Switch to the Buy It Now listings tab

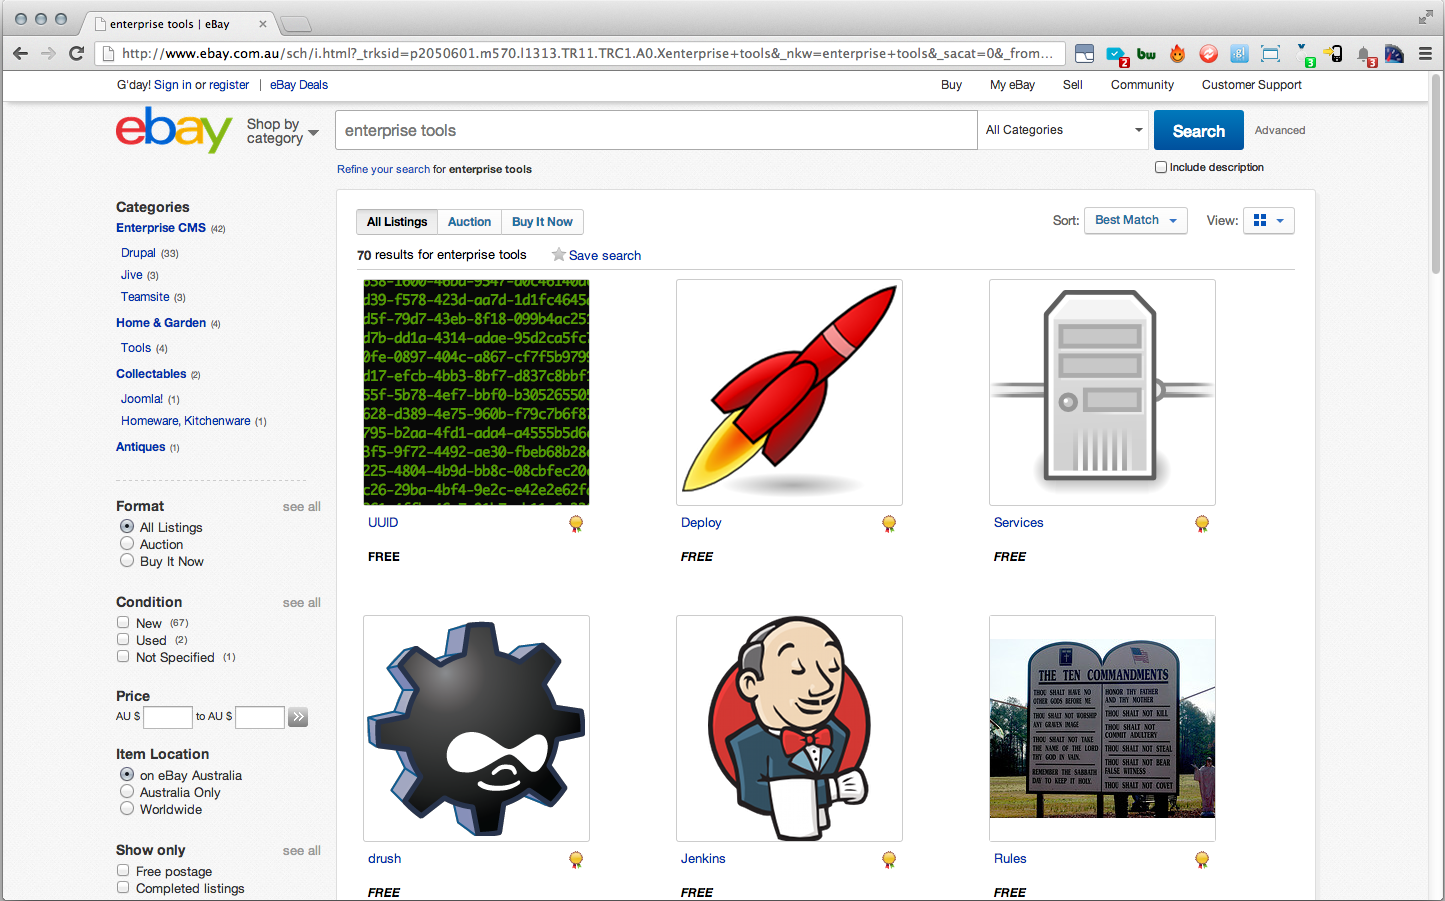[542, 222]
